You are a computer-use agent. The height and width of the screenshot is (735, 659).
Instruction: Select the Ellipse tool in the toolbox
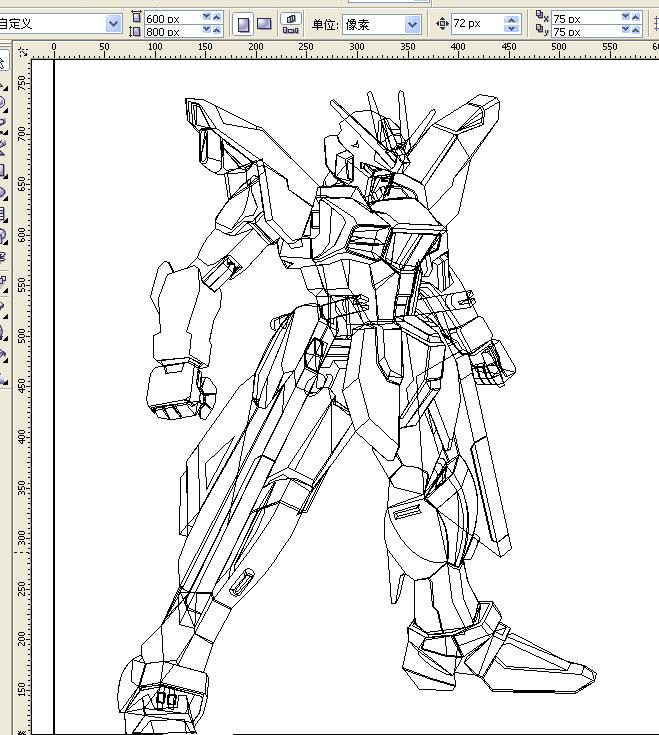pos(2,193)
